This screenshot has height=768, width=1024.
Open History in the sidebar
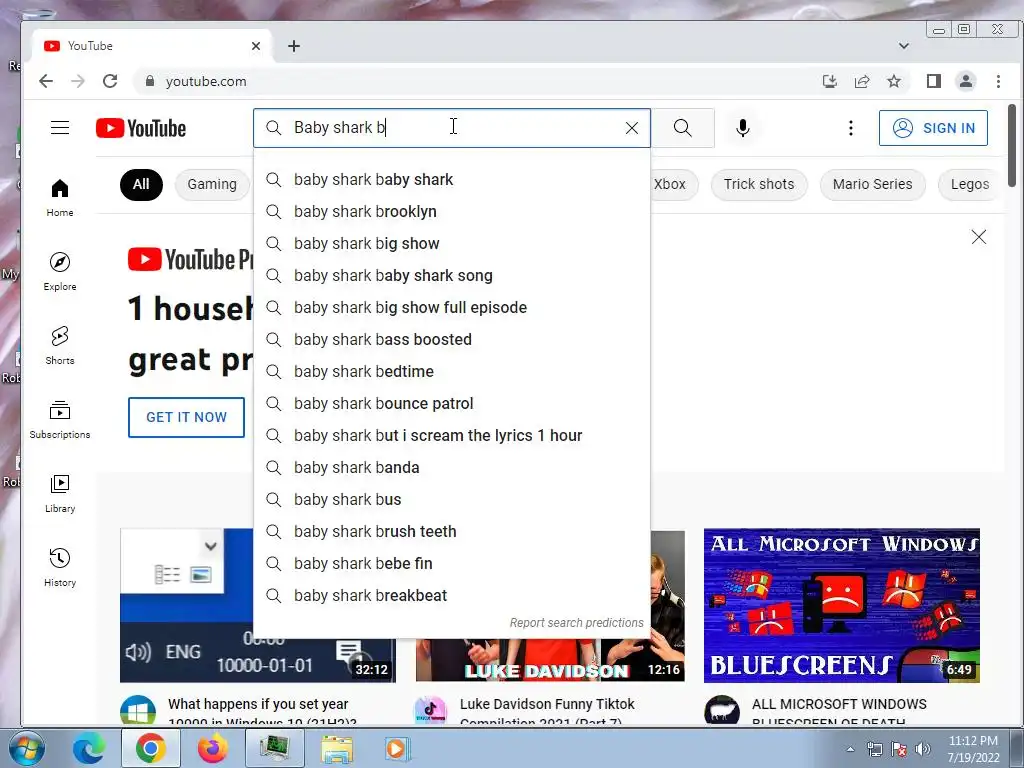click(60, 568)
